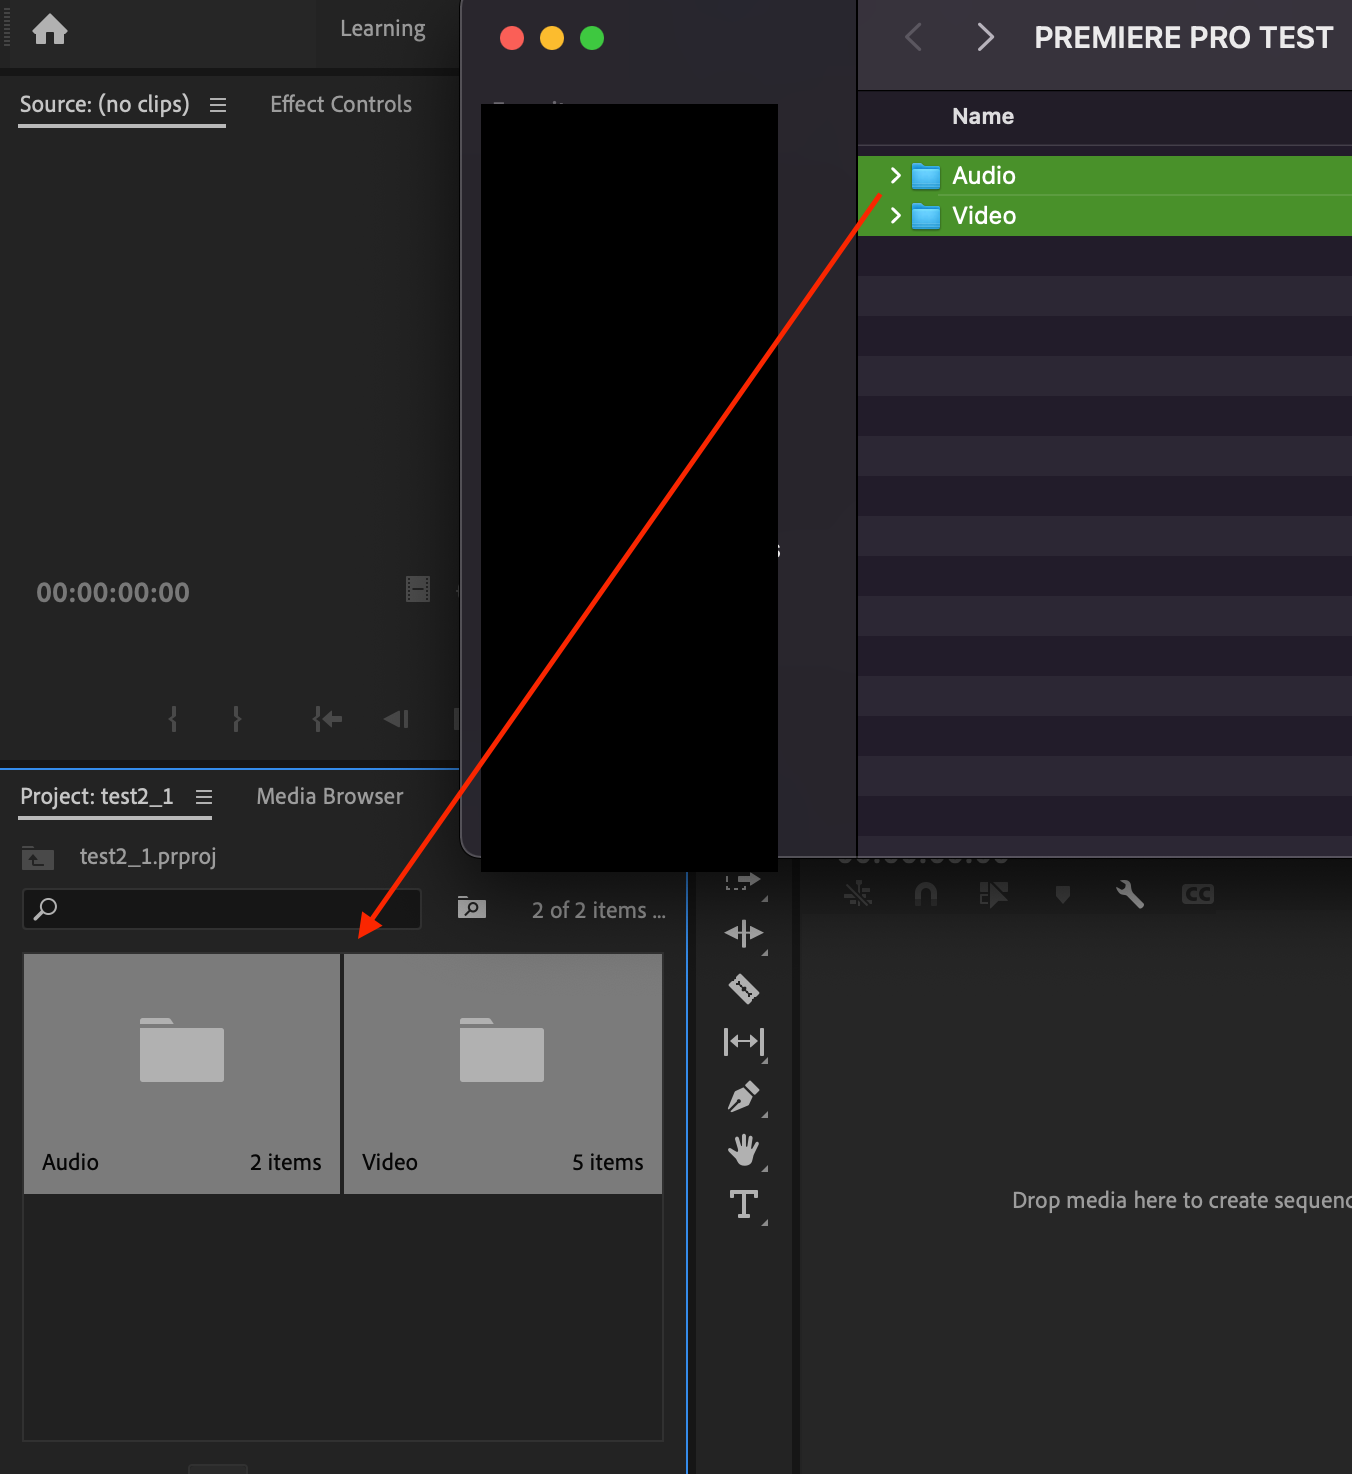Toggle closed captions track button
This screenshot has width=1352, height=1474.
click(1197, 894)
